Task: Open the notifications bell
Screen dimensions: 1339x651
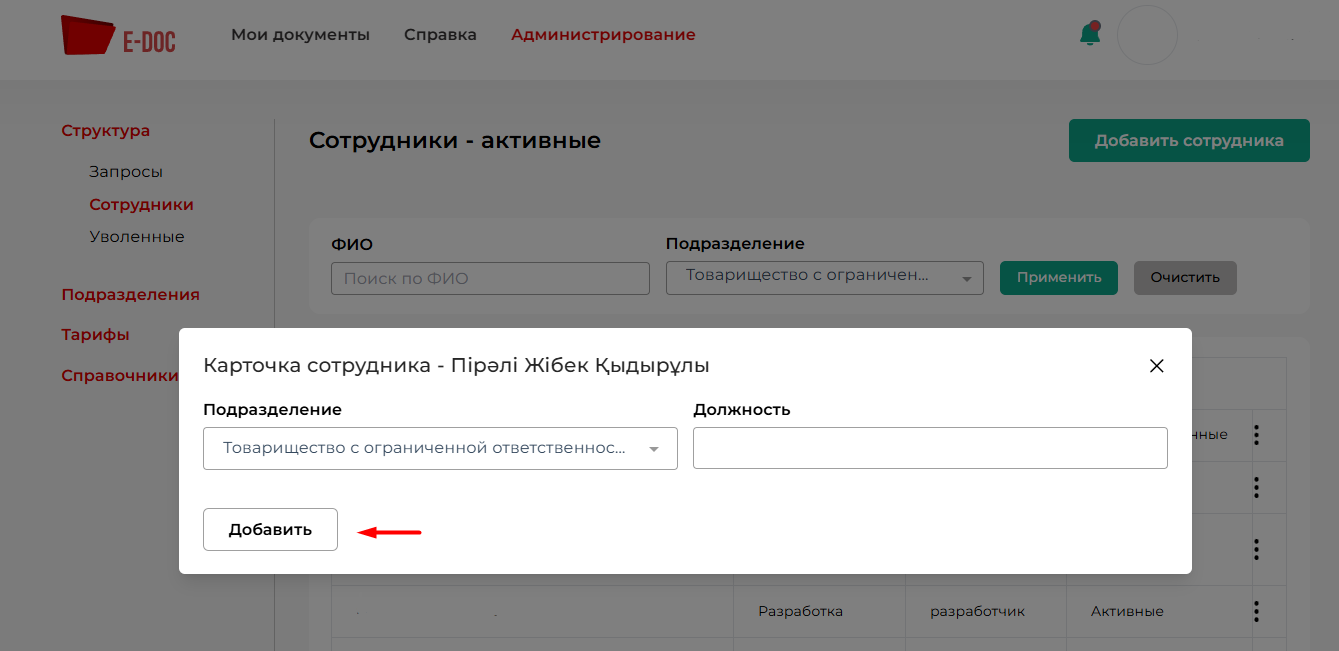Action: click(1089, 34)
